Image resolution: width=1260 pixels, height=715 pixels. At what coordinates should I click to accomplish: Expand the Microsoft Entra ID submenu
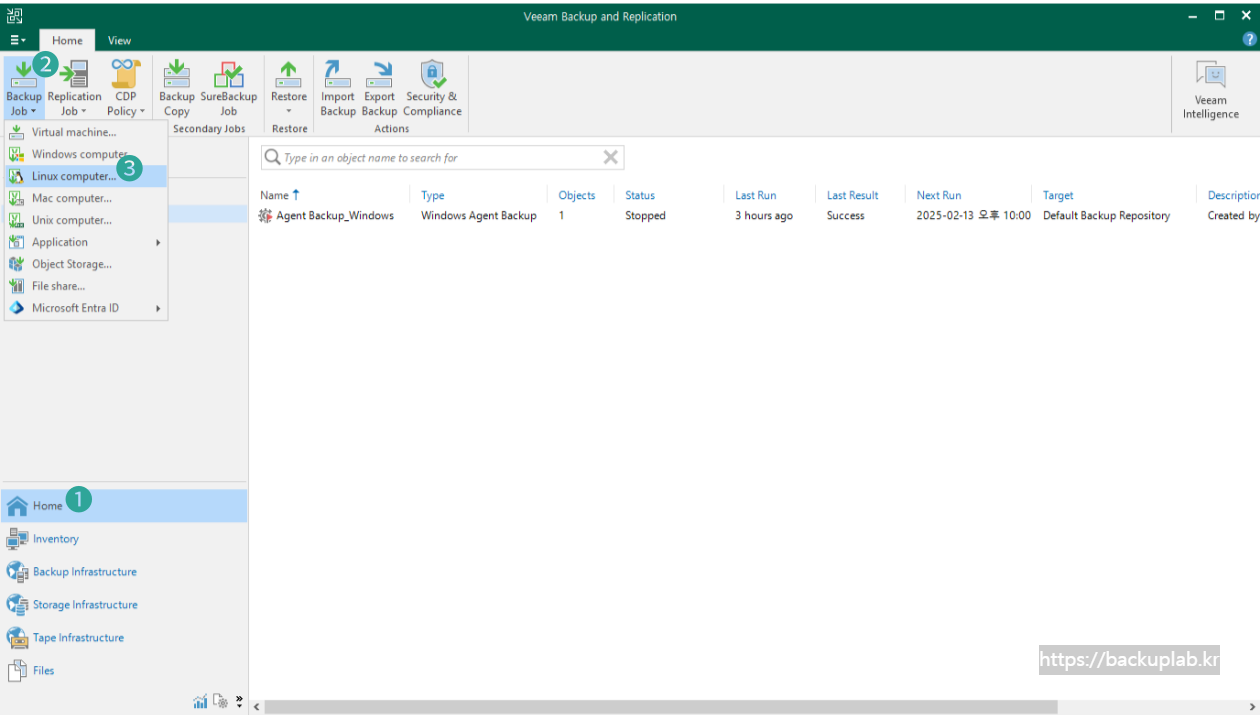coord(86,308)
